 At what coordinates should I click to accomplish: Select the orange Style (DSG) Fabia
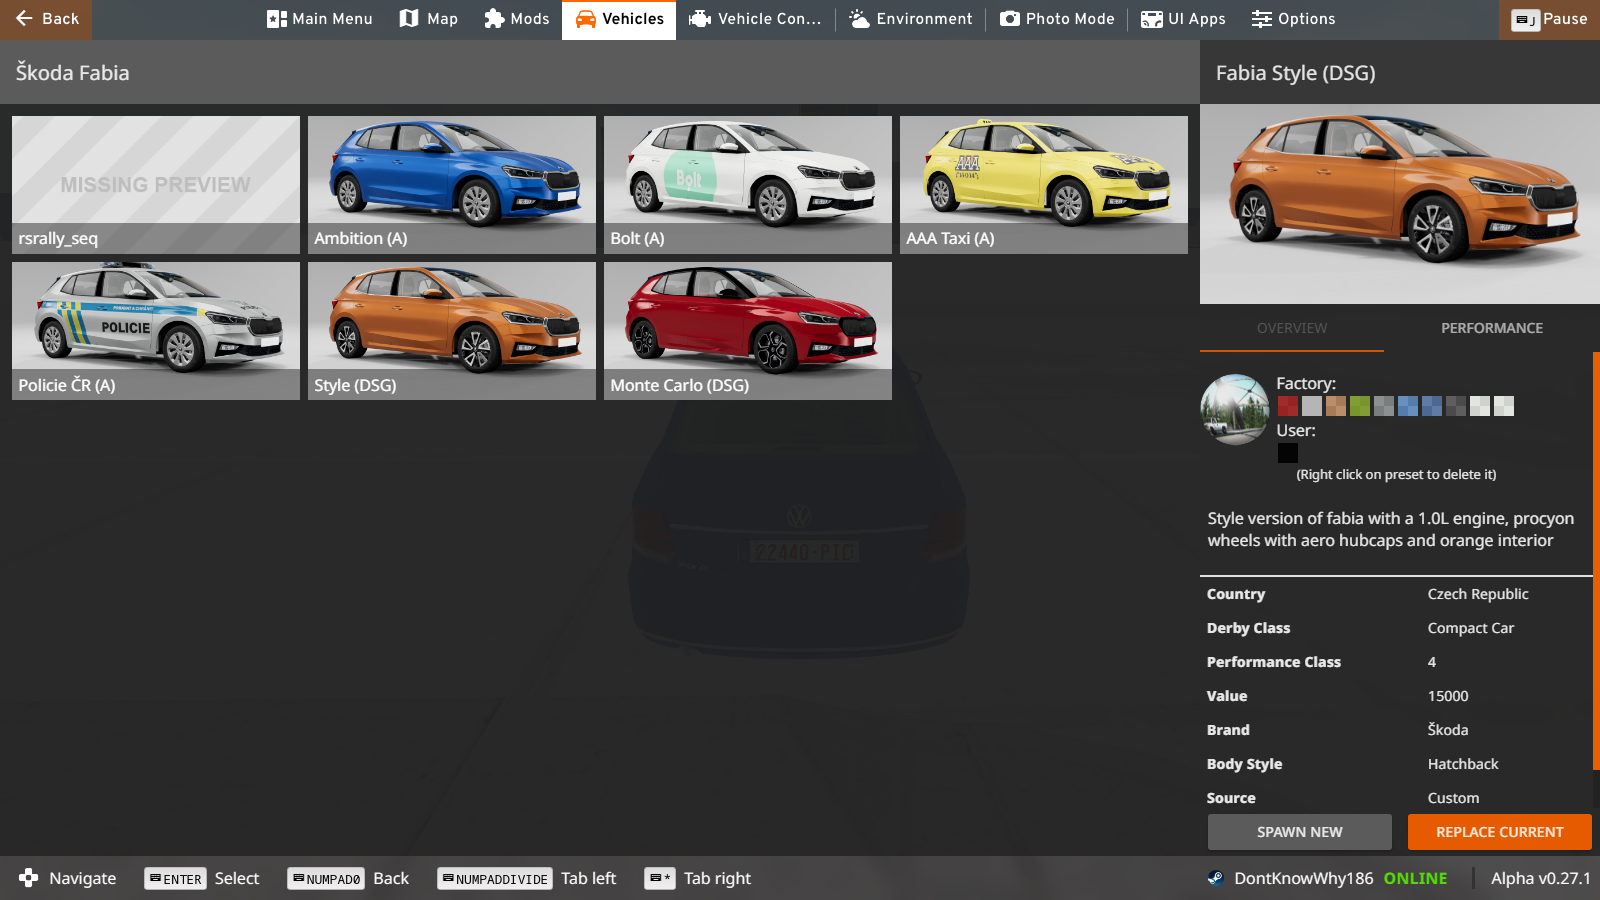[452, 331]
